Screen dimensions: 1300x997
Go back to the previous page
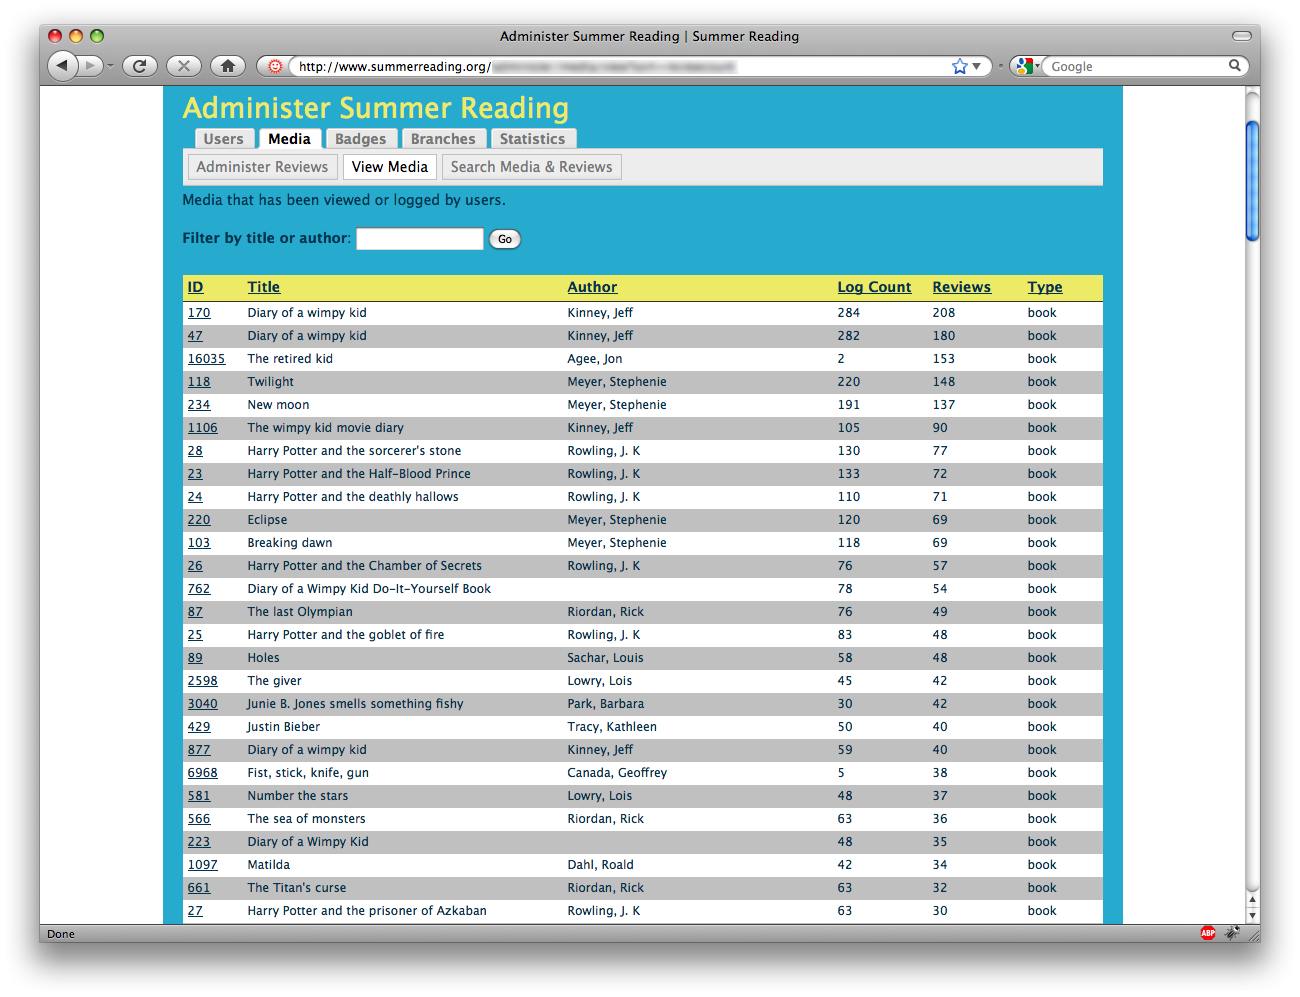62,66
